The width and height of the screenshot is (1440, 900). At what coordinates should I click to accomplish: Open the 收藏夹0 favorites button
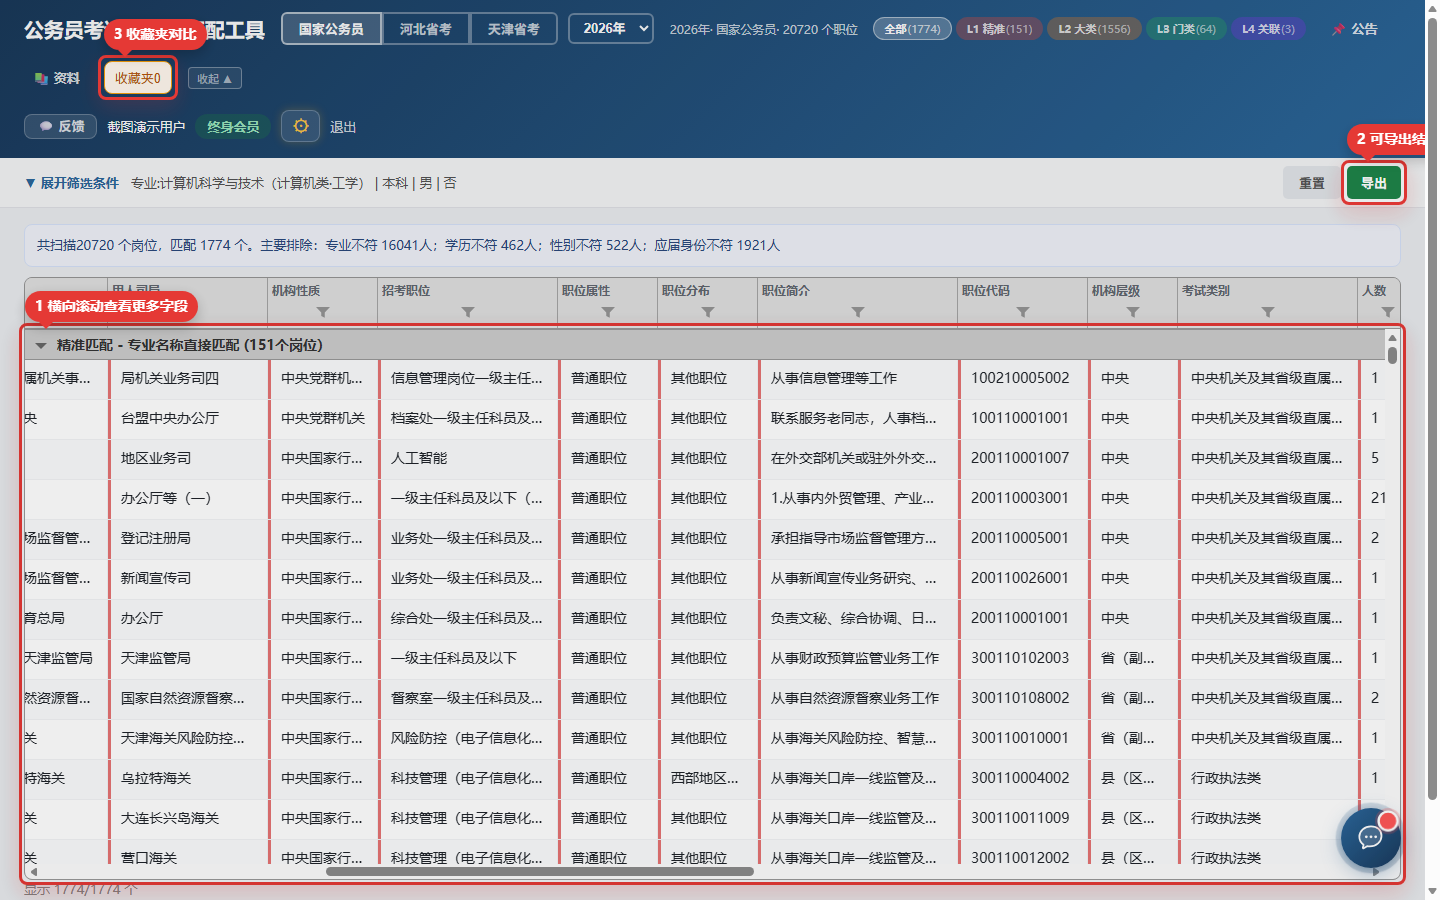138,78
